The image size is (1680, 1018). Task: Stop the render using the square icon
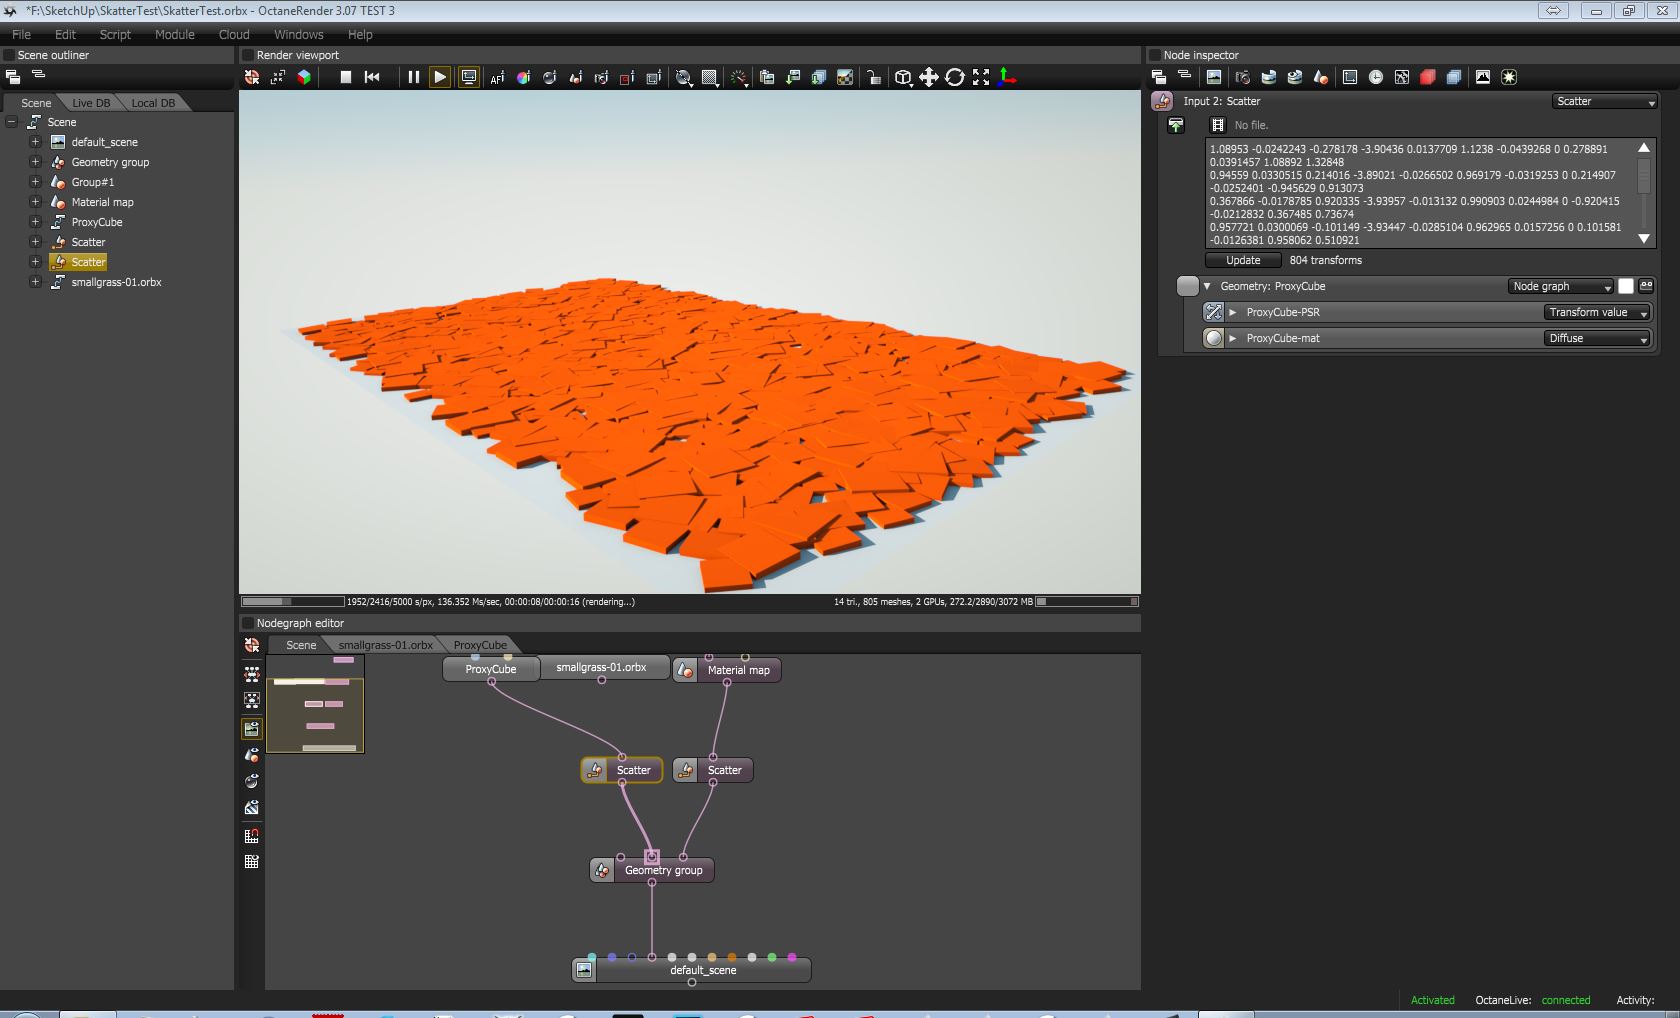(x=346, y=77)
